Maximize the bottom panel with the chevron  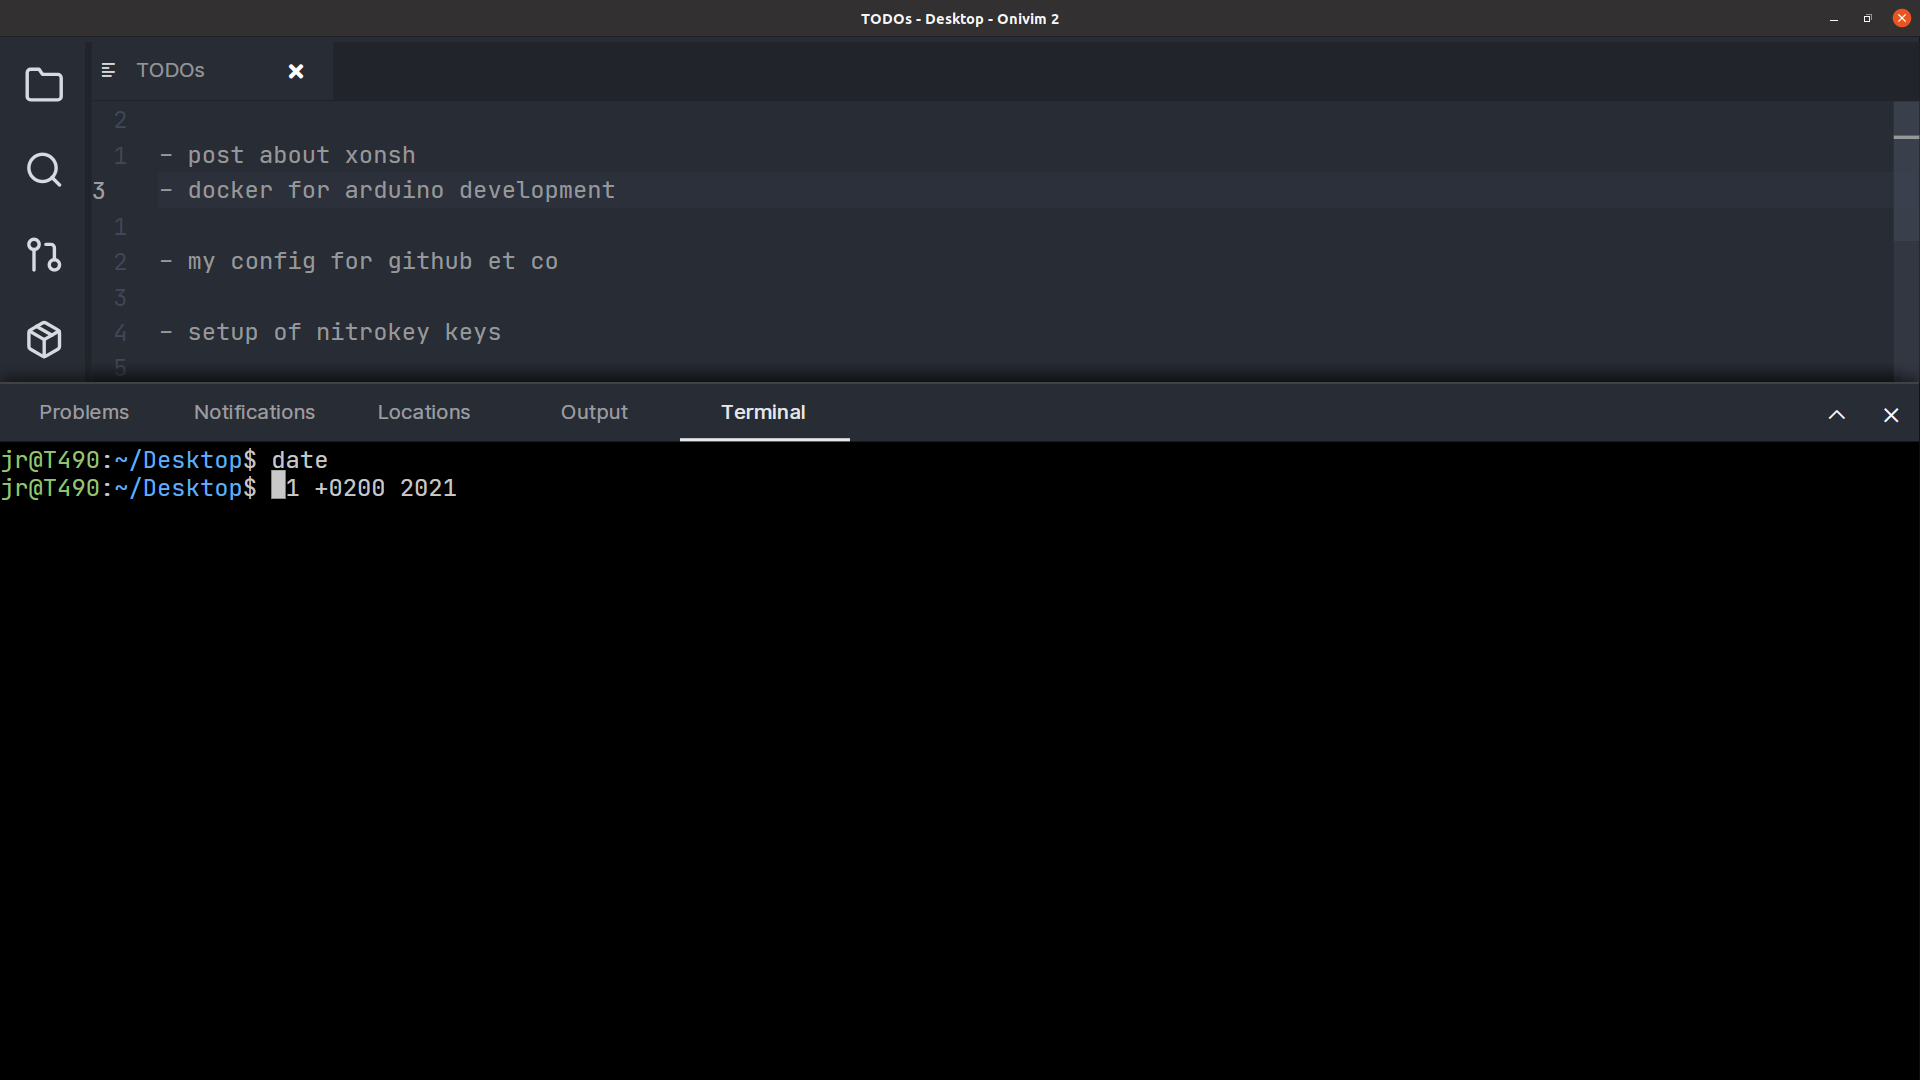pyautogui.click(x=1836, y=414)
